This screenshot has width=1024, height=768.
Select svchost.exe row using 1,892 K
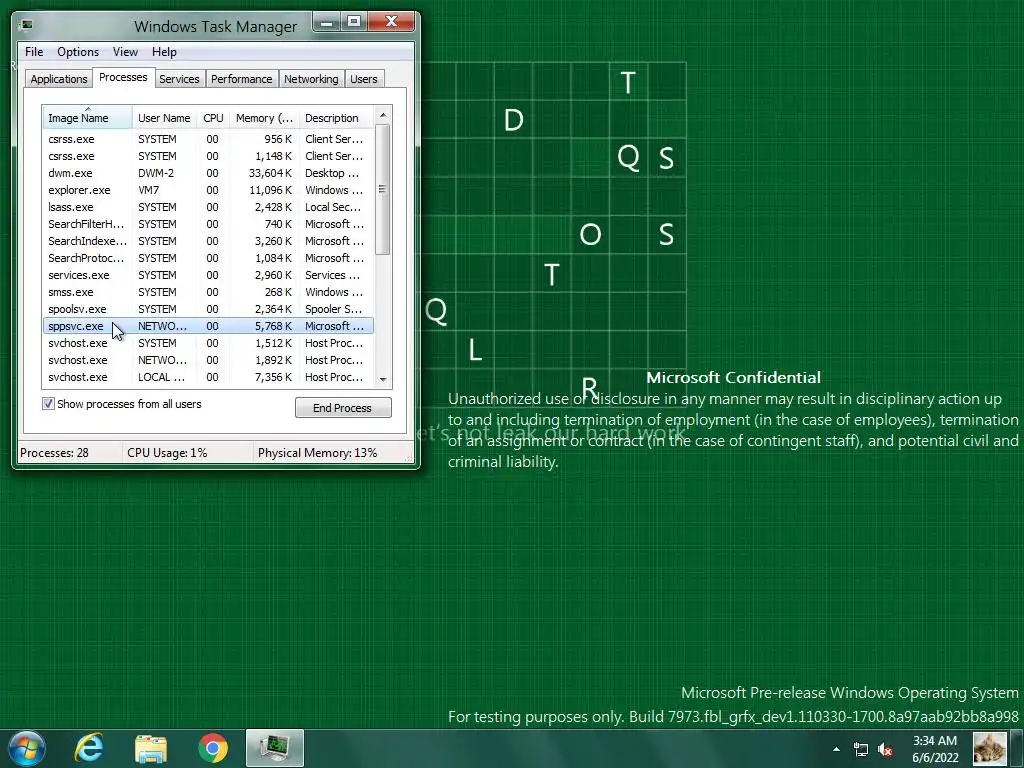[208, 360]
